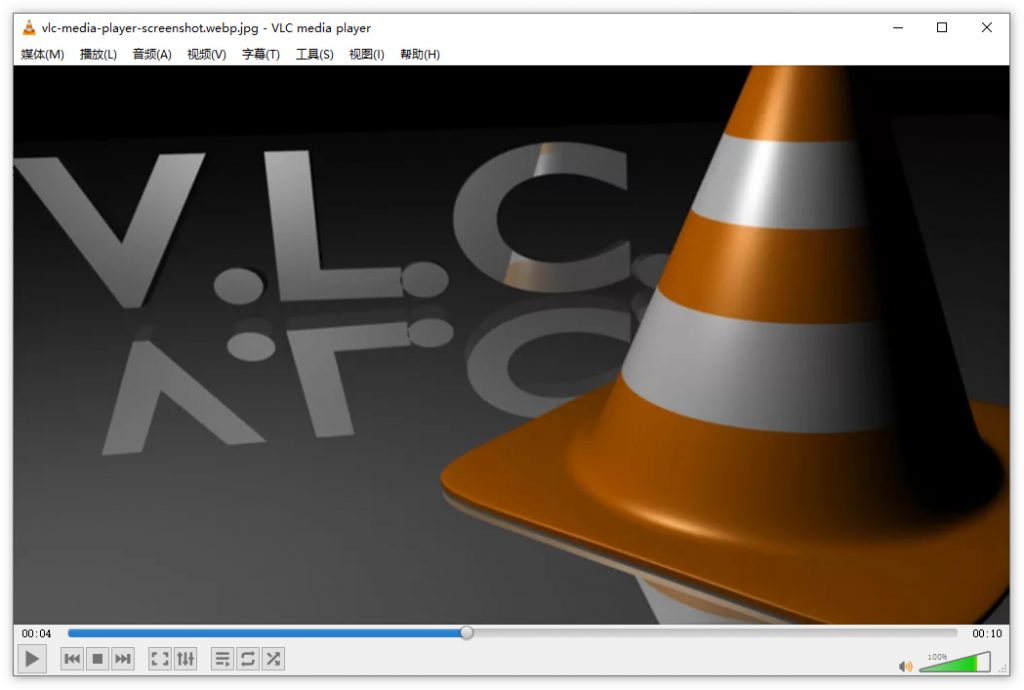Screen dimensions: 1024x690
Task: Stop the video playback
Action: (98, 659)
